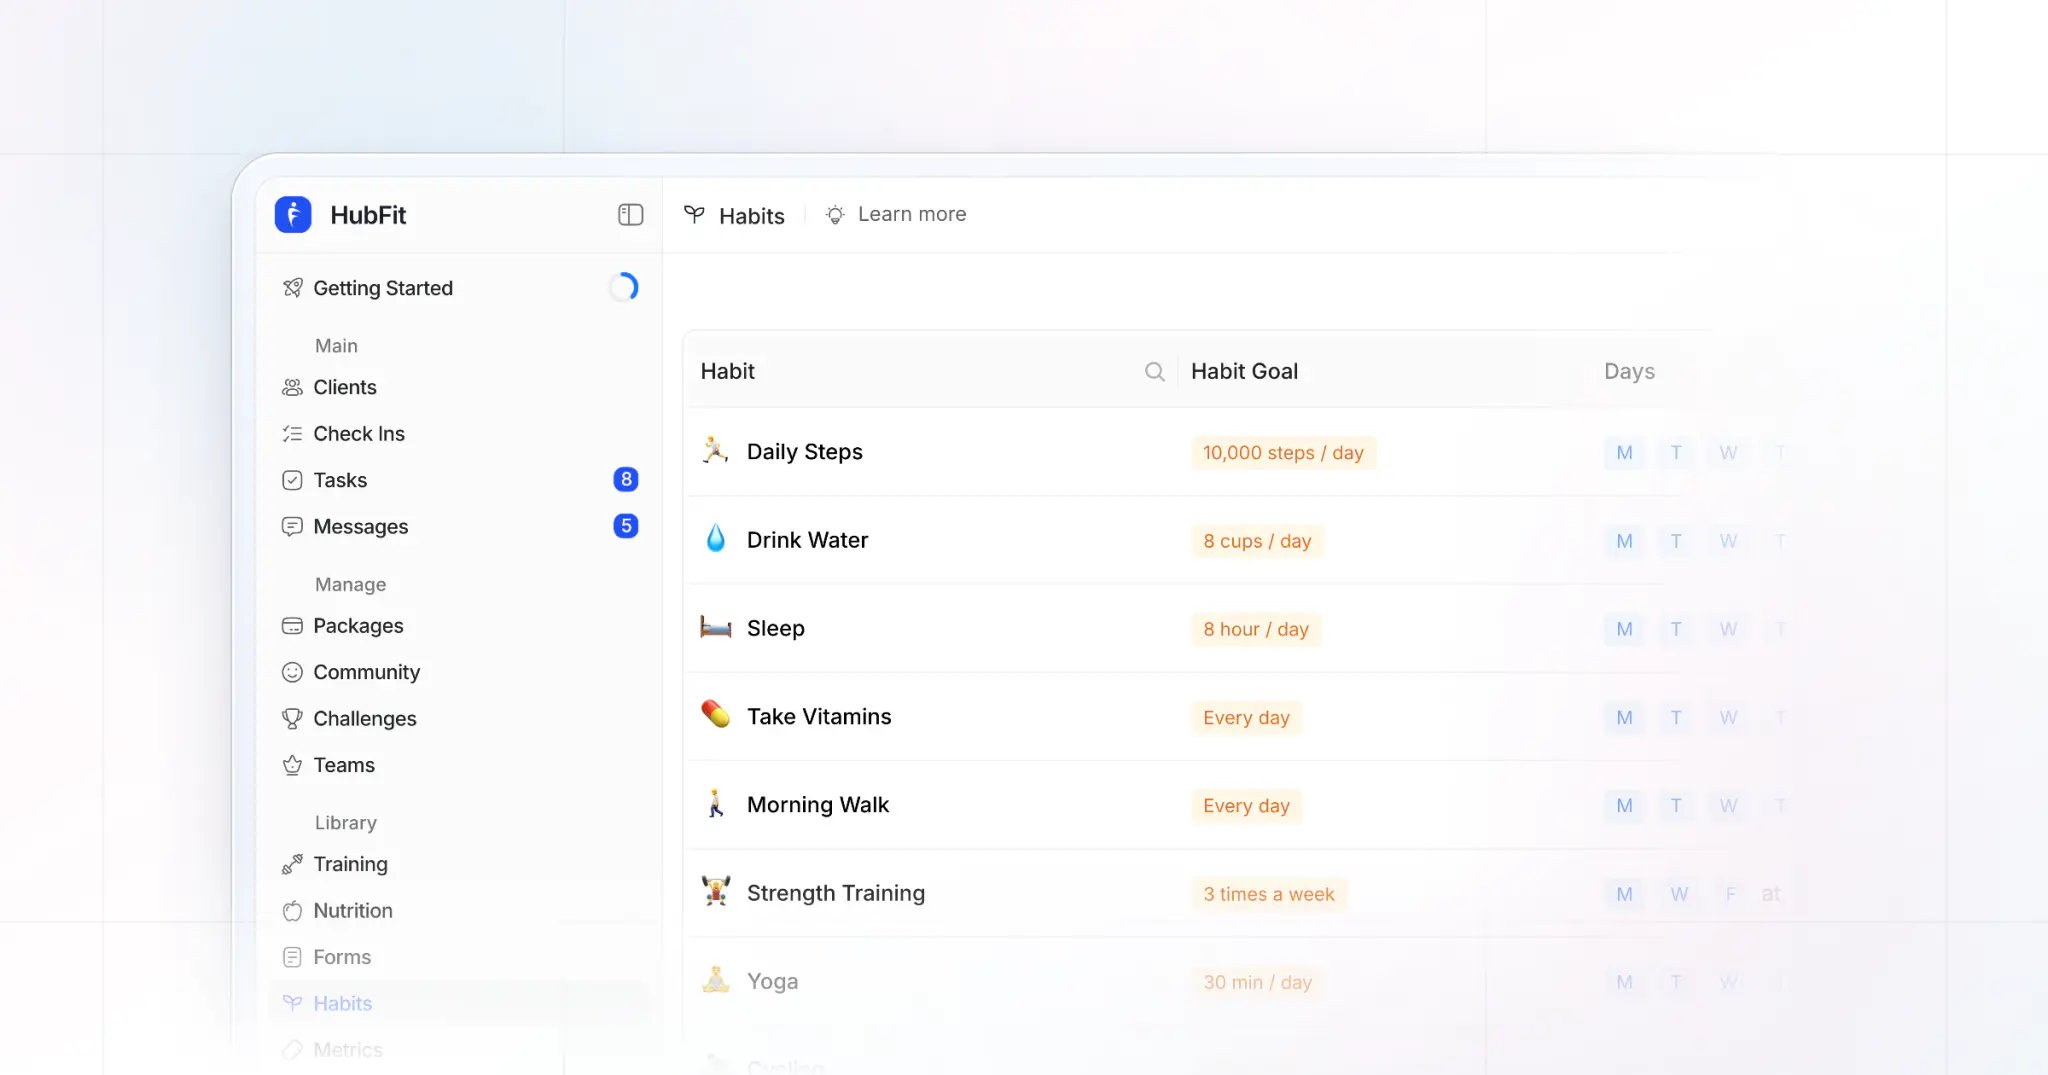Collapse the sidebar with the panel icon
This screenshot has height=1075, width=2048.
coord(630,215)
